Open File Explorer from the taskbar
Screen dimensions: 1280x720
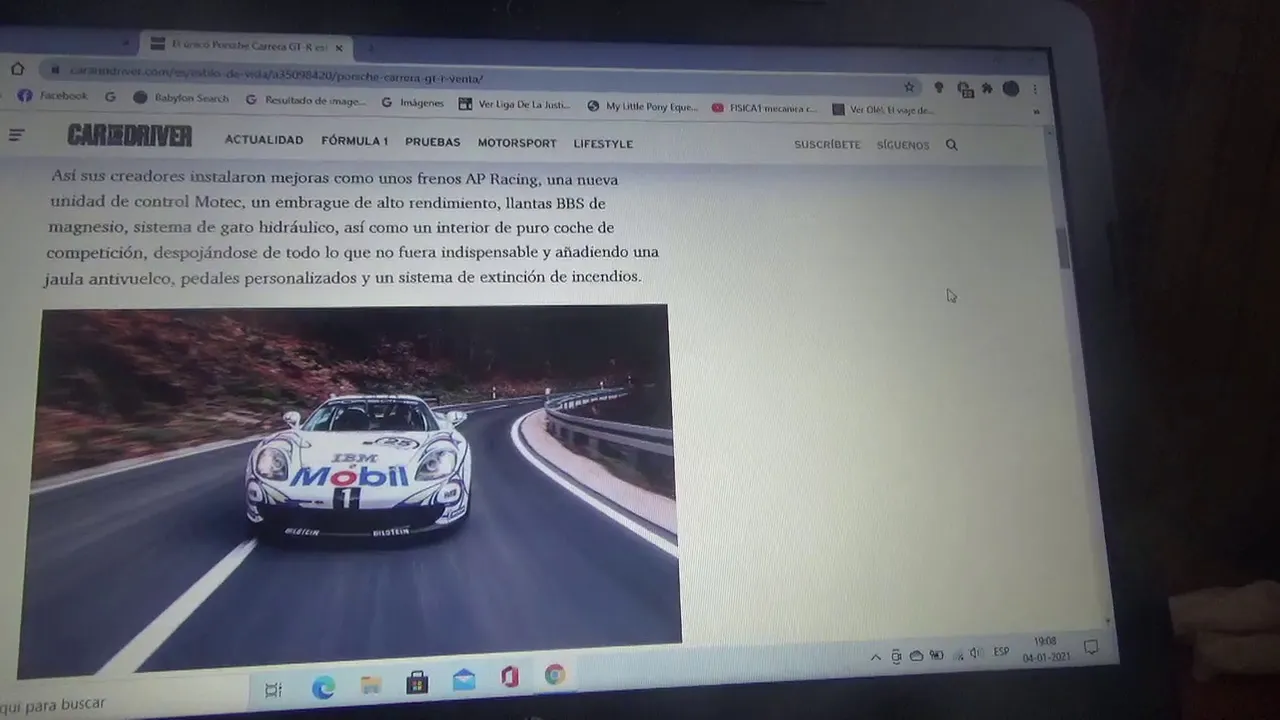[371, 685]
